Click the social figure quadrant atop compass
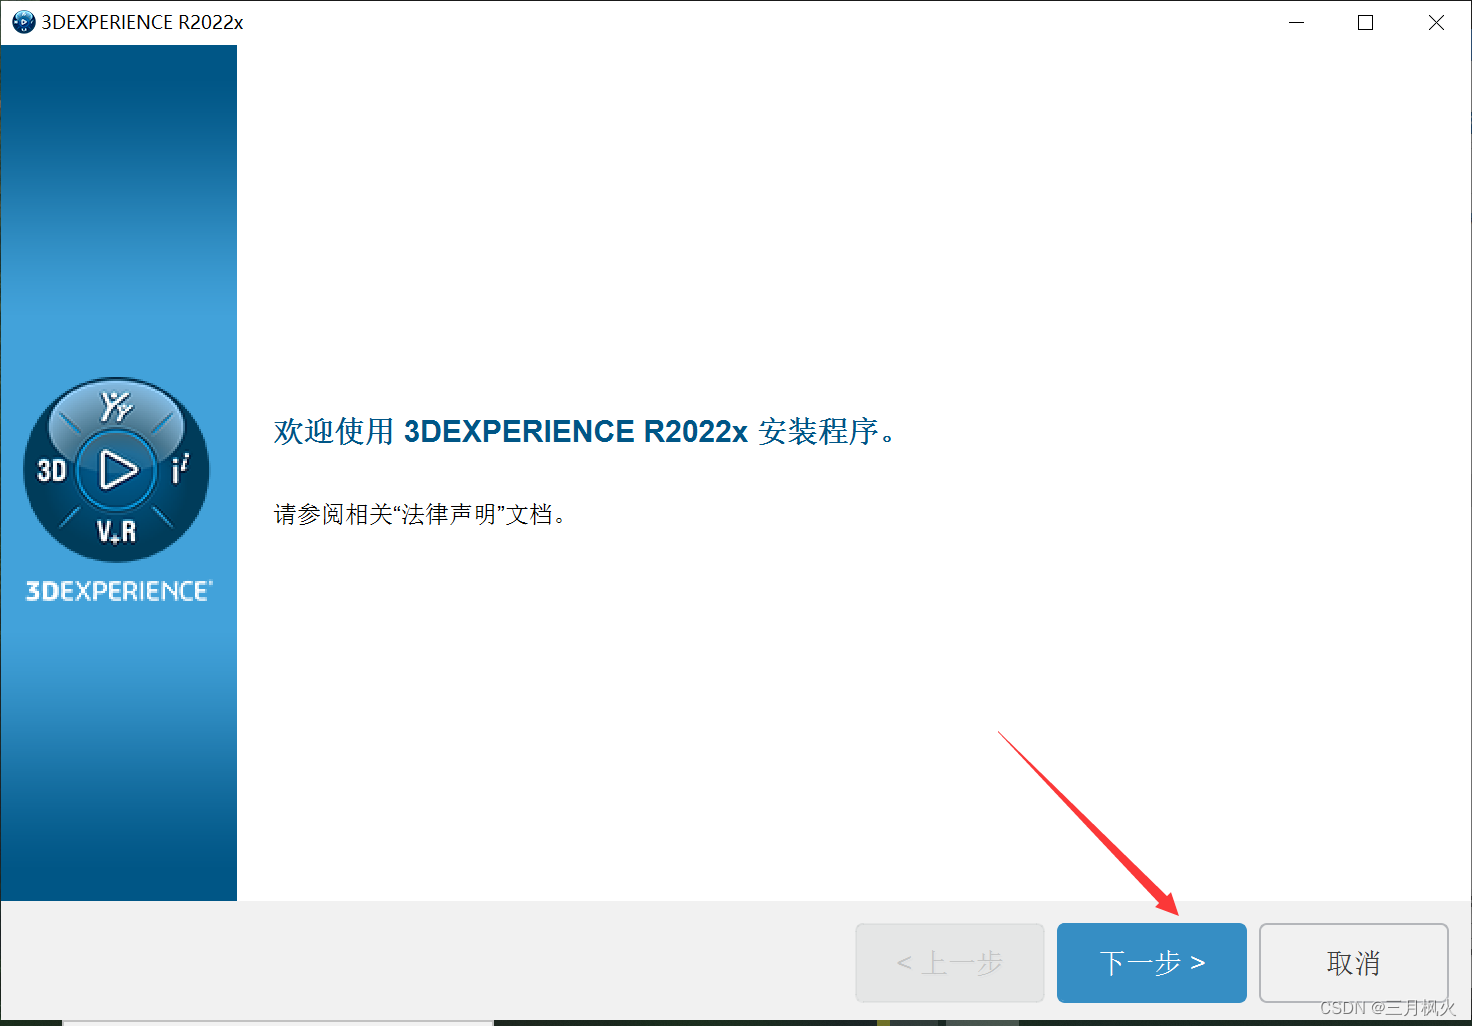The image size is (1472, 1026). [116, 407]
